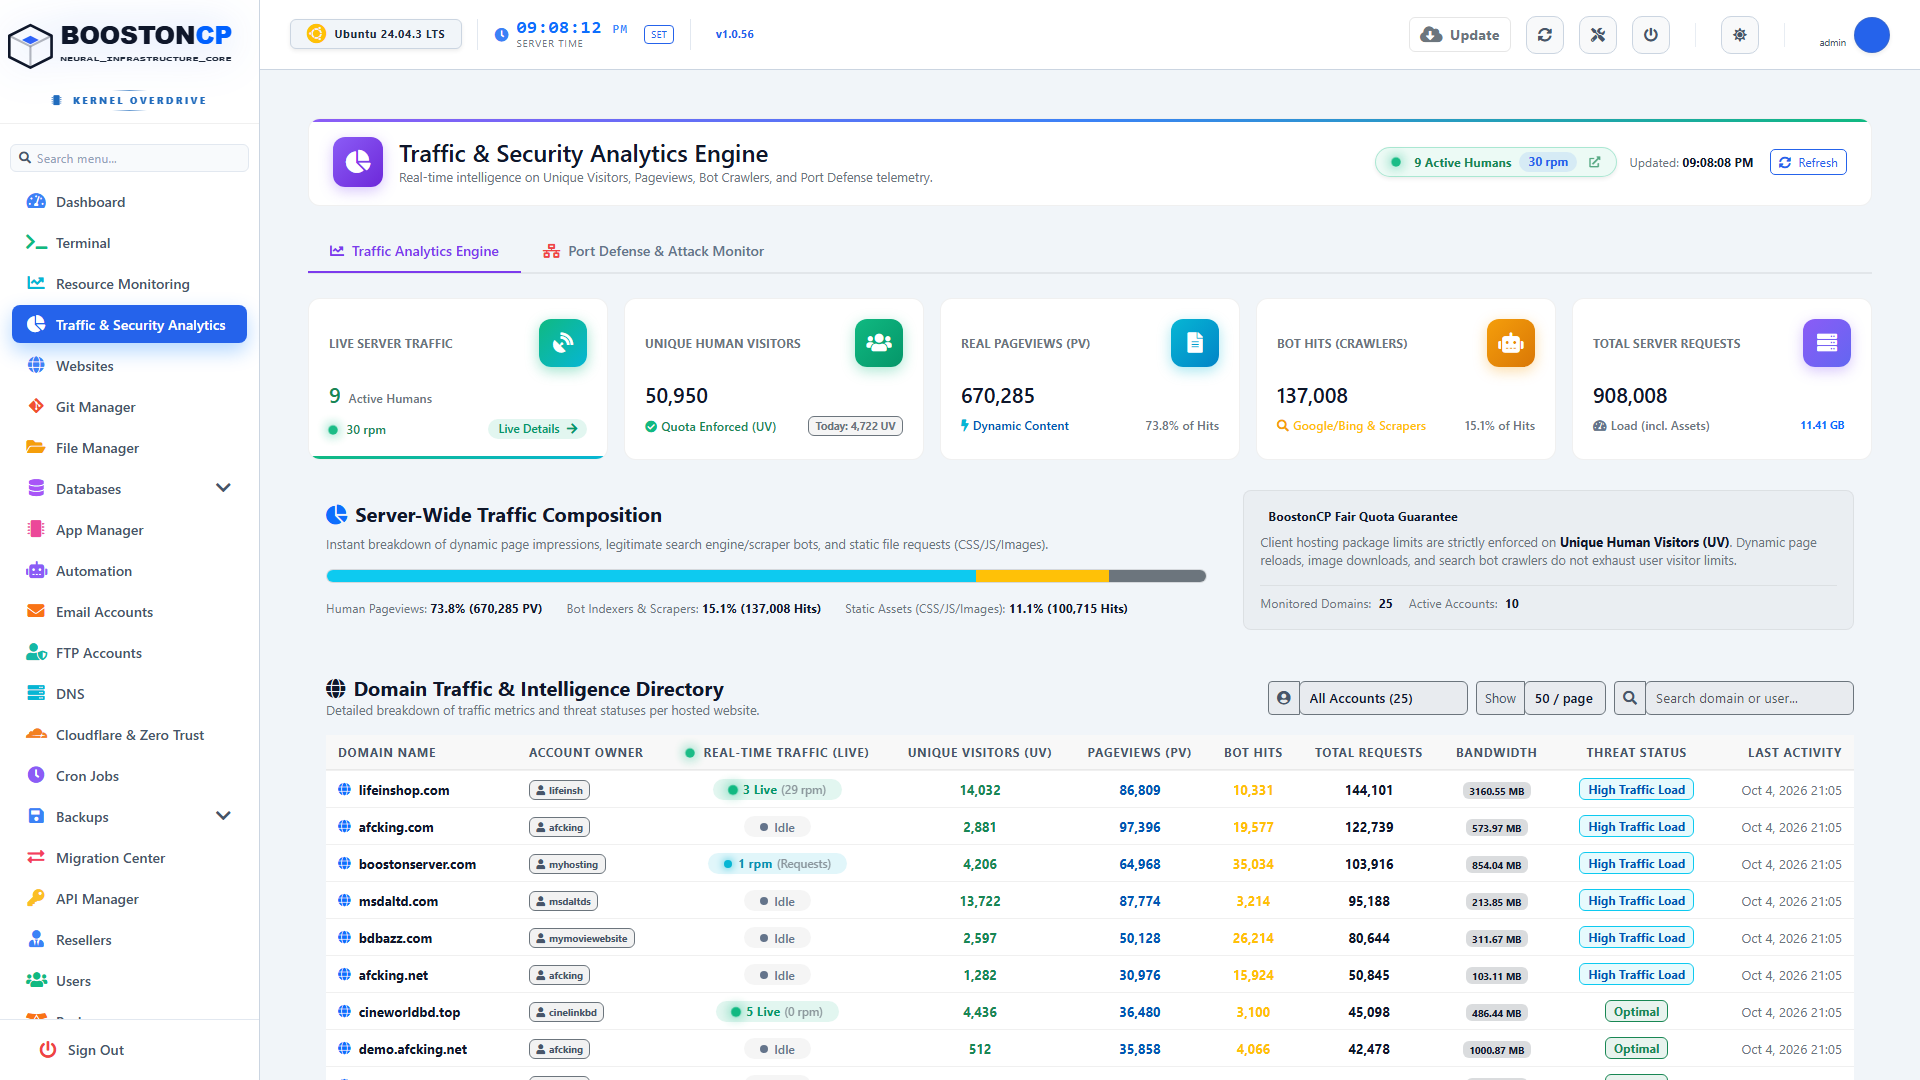Focus the Search menu field
Screen dimensions: 1920x1080
(x=129, y=158)
